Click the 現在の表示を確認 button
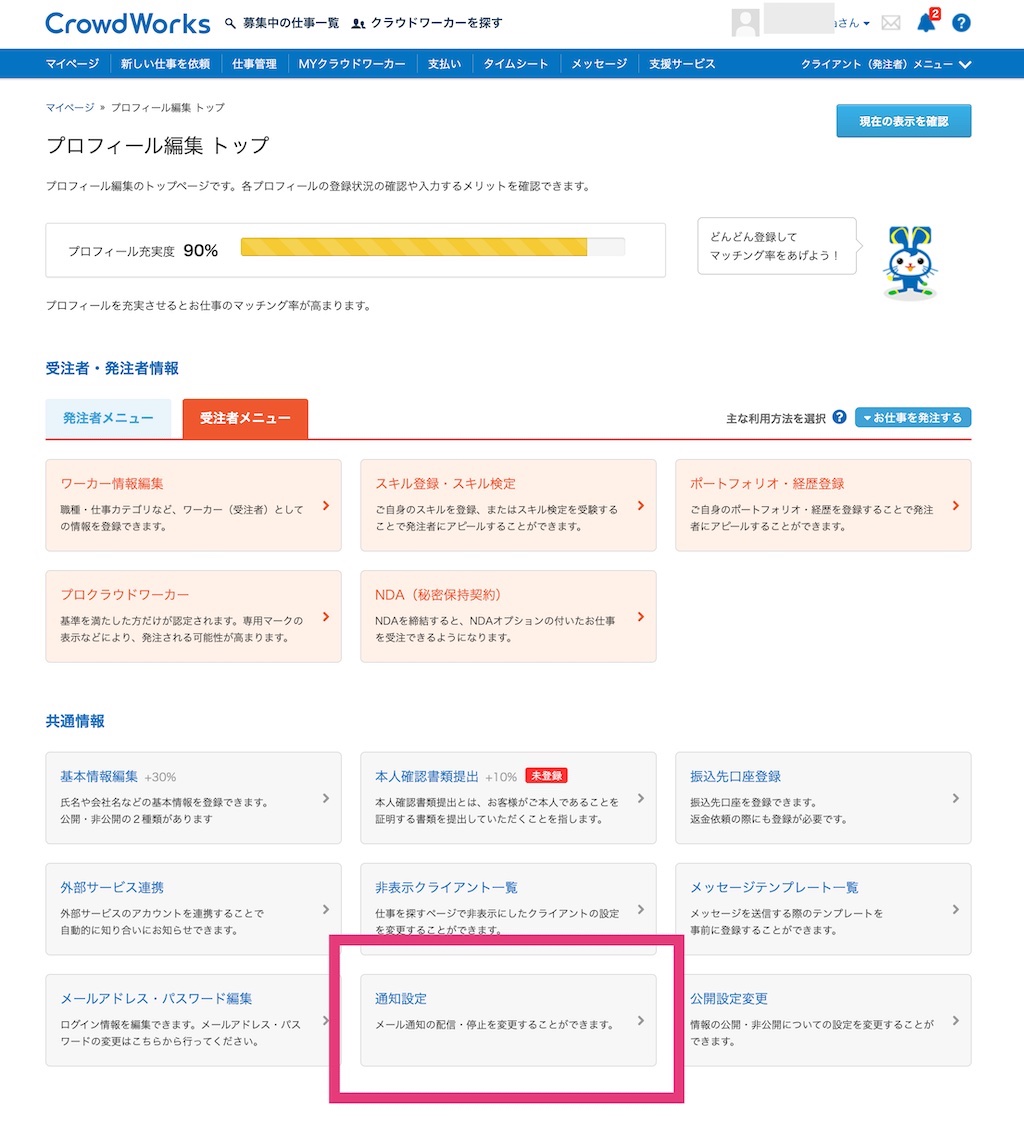 (x=903, y=120)
